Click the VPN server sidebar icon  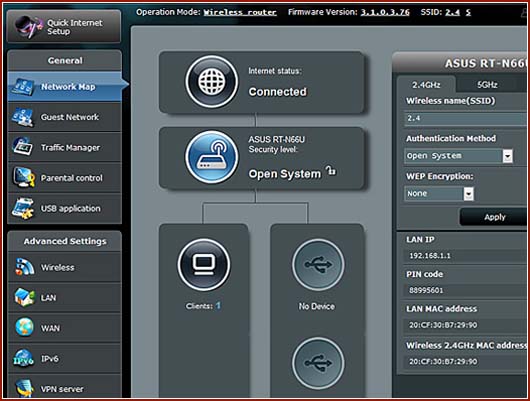24,388
